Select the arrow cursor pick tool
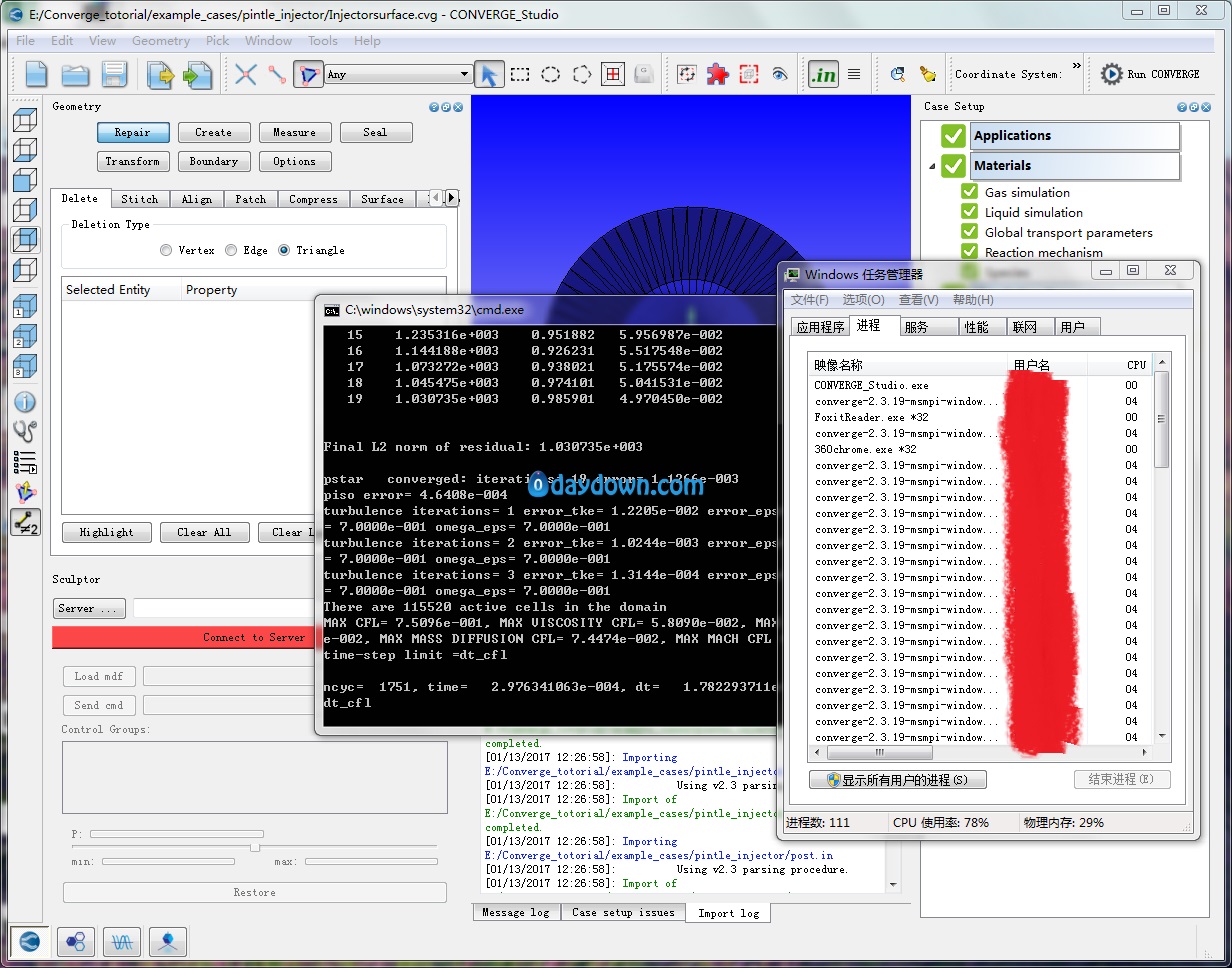The height and width of the screenshot is (968, 1232). click(489, 74)
